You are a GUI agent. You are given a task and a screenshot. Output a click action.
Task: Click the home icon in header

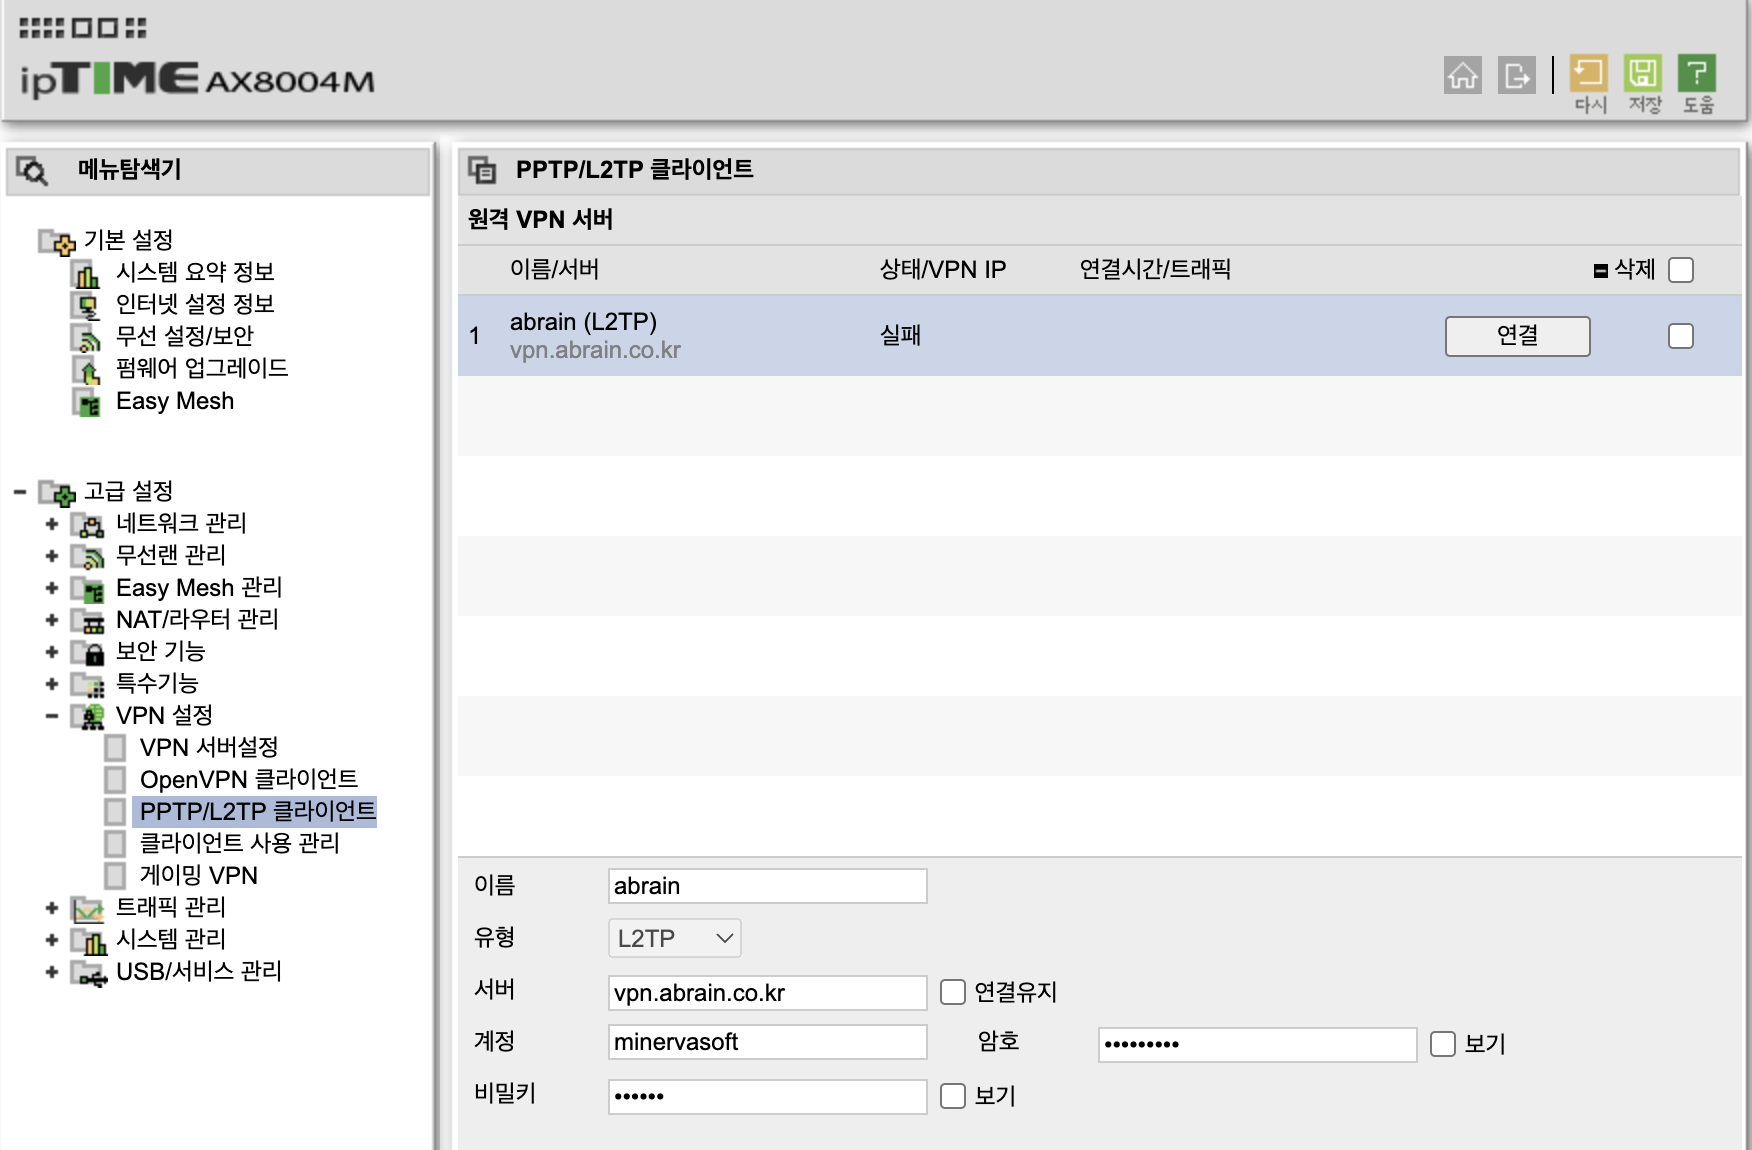[x=1463, y=75]
